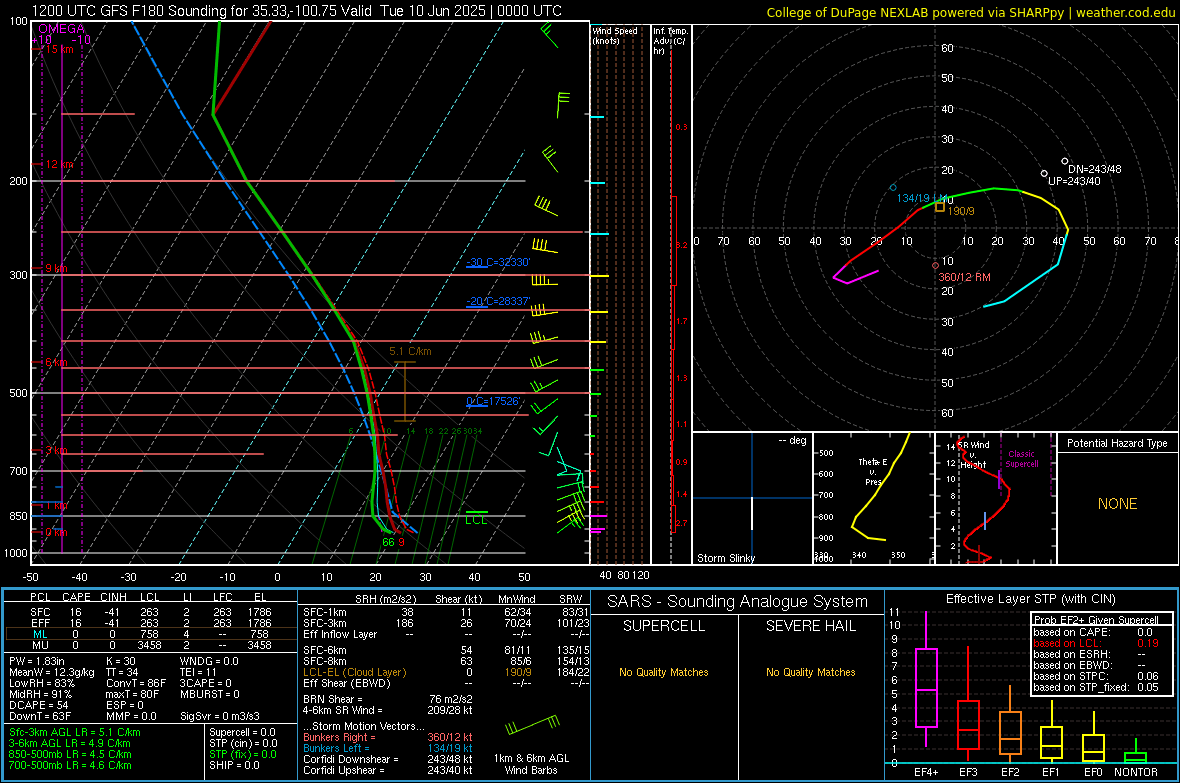This screenshot has height=783, width=1180.
Task: Click the DCAPE = 54 value
Action: [38, 705]
